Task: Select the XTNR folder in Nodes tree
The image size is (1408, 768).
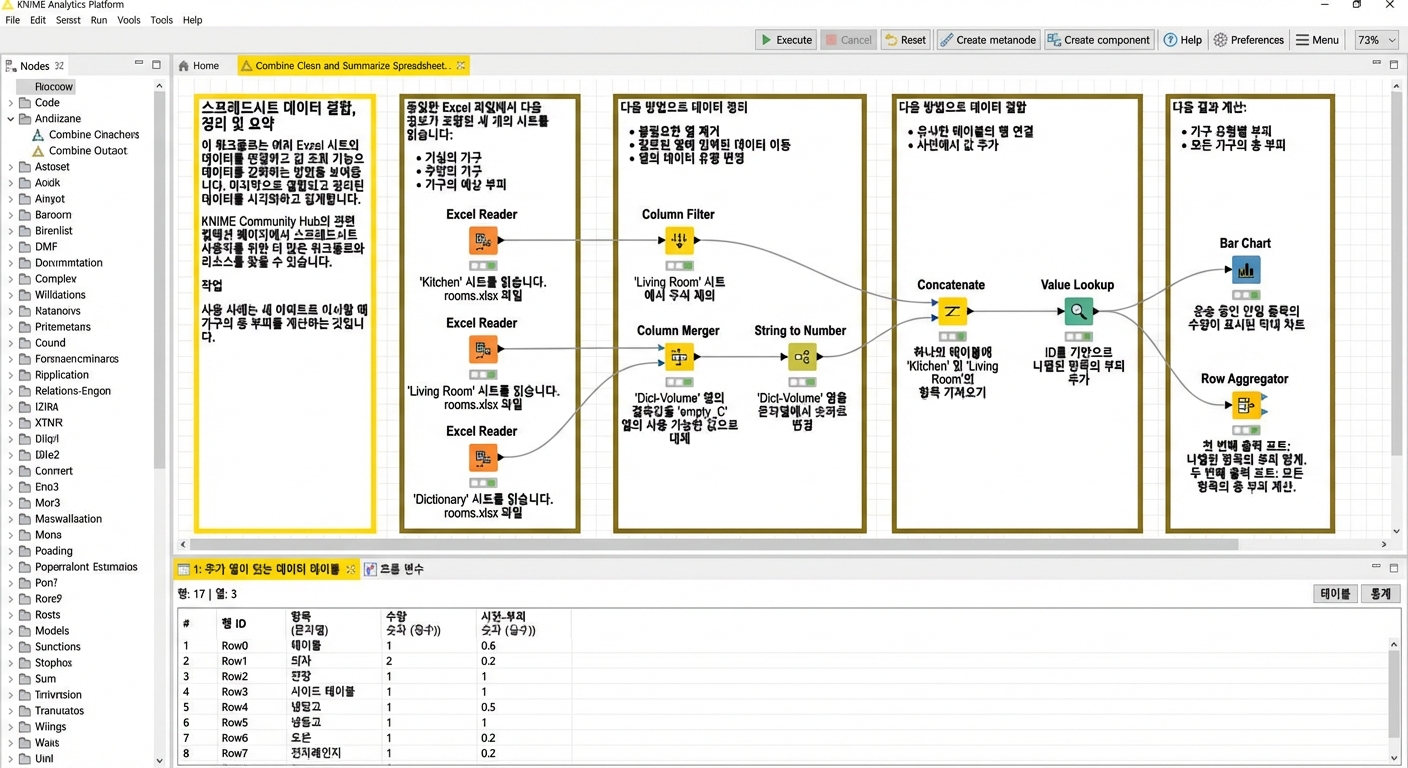Action: 48,422
